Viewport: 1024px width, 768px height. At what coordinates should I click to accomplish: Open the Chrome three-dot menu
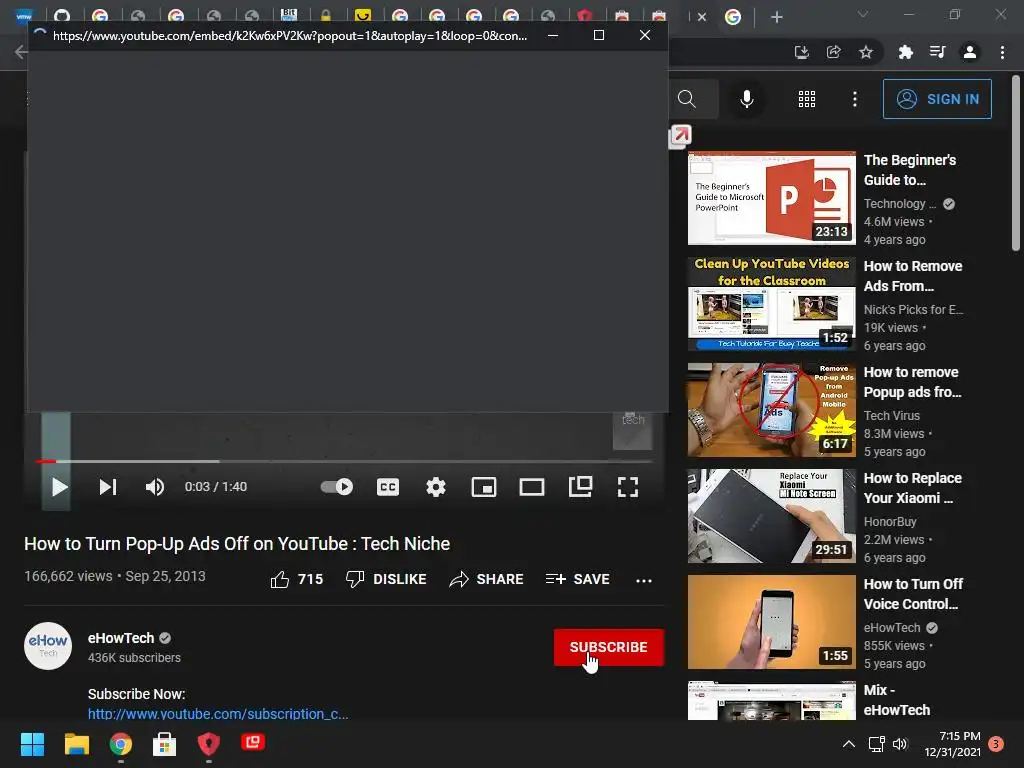pyautogui.click(x=1002, y=52)
